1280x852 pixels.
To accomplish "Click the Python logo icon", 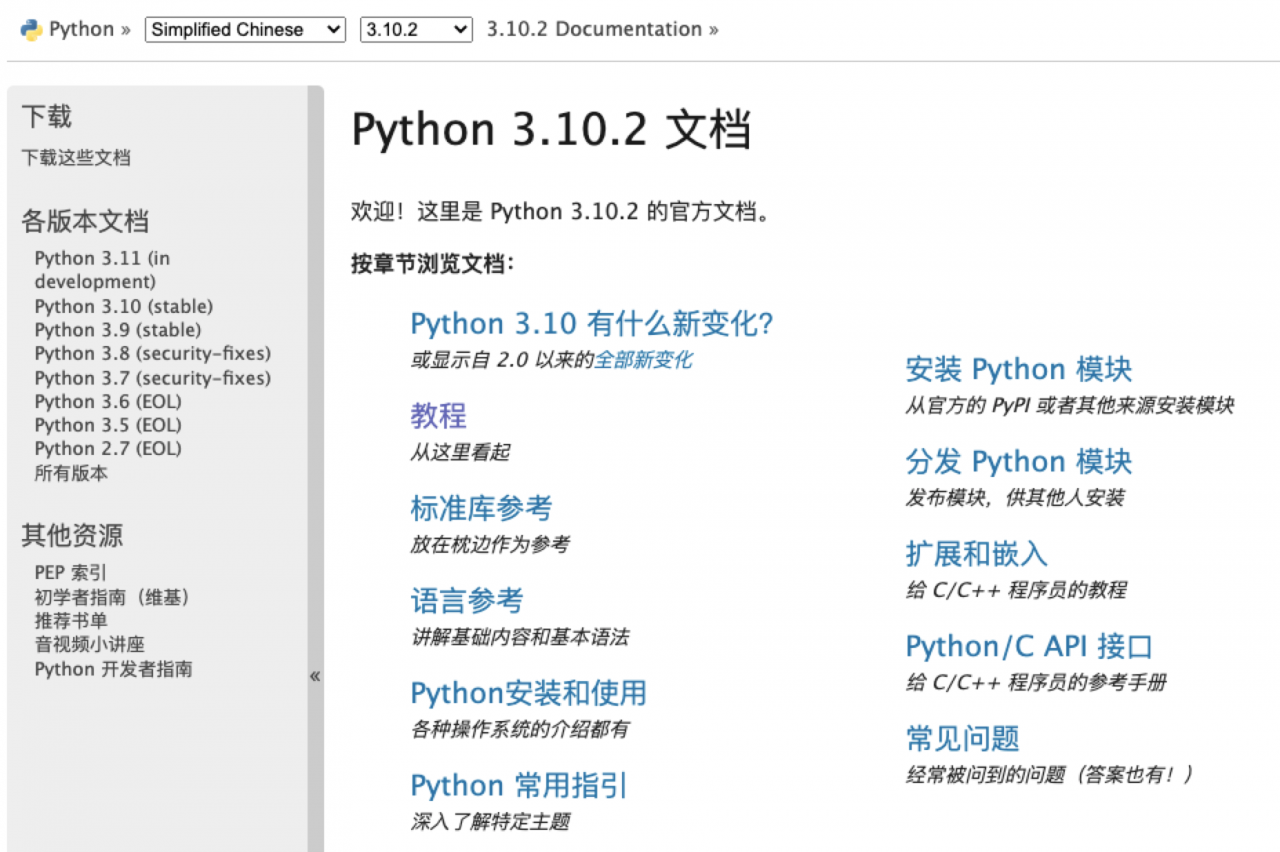I will (x=31, y=29).
